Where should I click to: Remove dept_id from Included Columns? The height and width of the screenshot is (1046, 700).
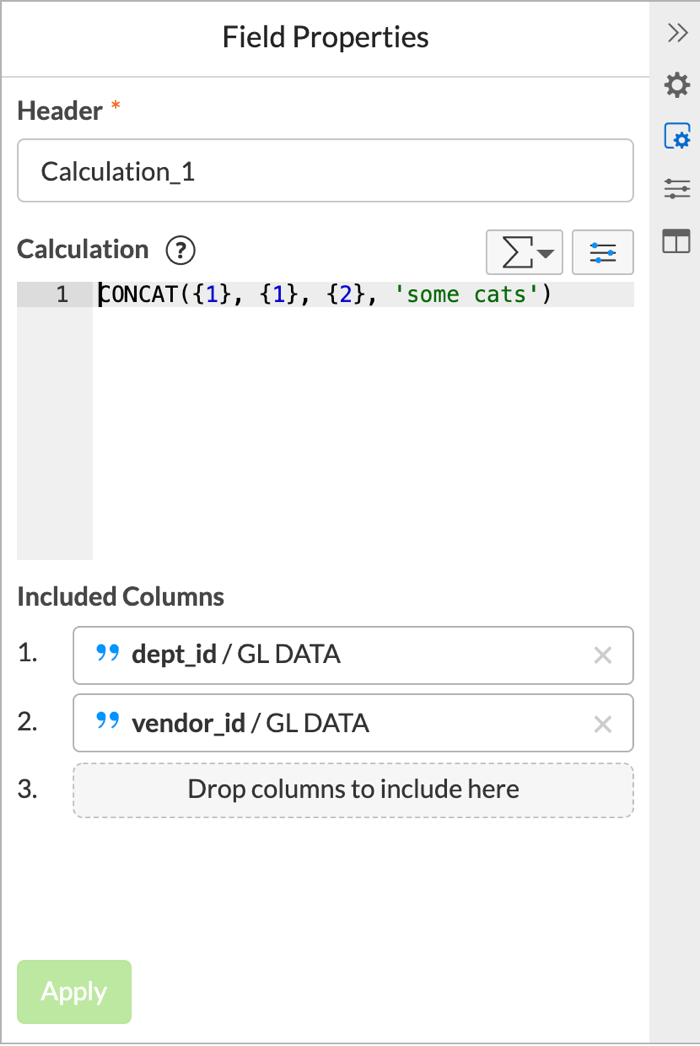click(603, 655)
